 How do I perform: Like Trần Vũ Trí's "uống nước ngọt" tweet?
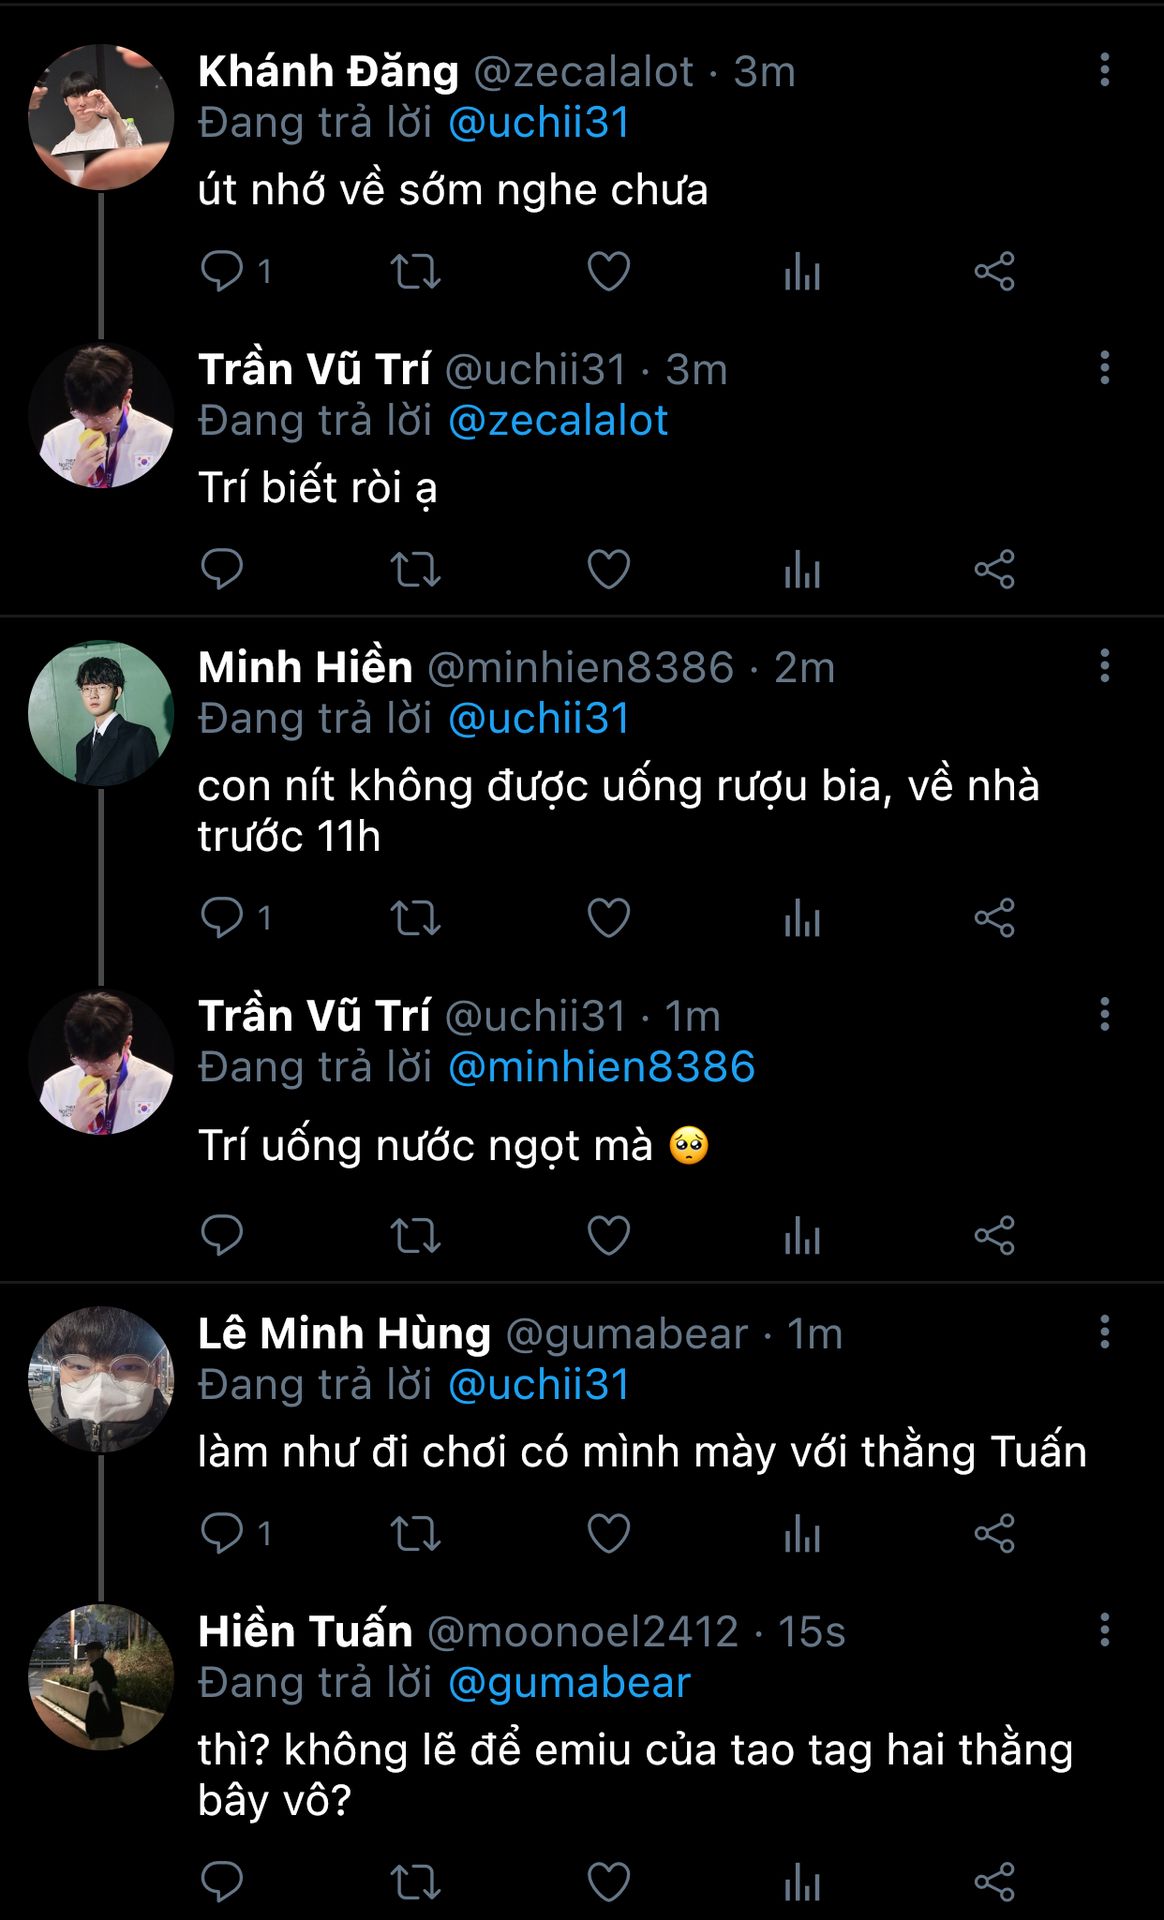(608, 1236)
